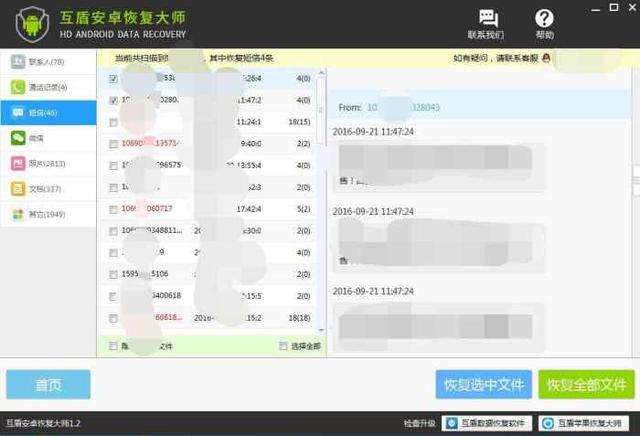Open the 微信 WeChat category

(49, 138)
